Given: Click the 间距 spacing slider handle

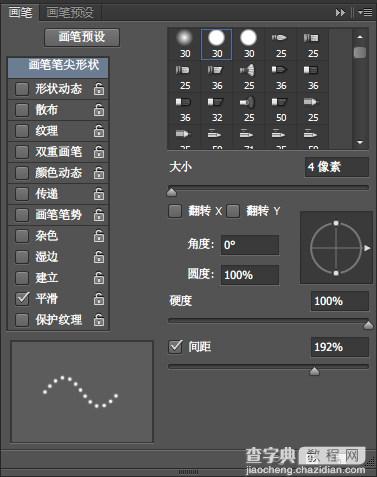Looking at the screenshot, I should click(x=314, y=371).
